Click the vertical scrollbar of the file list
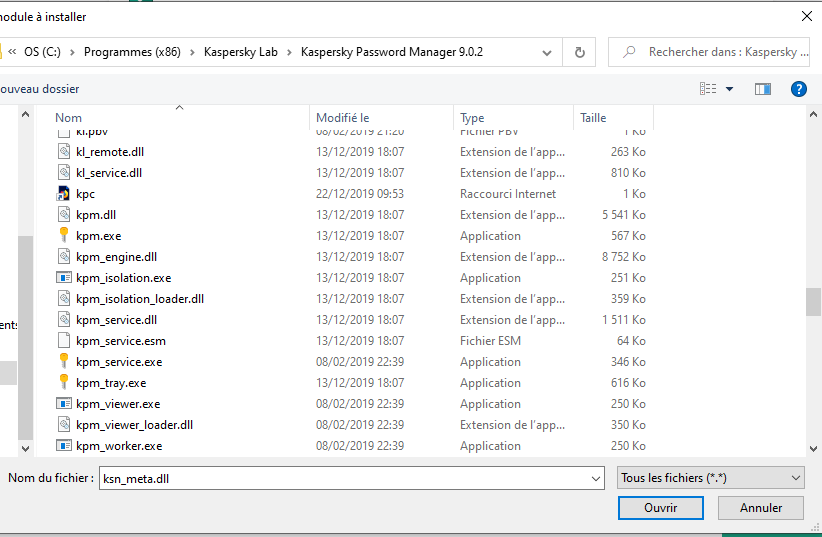This screenshot has width=822, height=537. (813, 300)
